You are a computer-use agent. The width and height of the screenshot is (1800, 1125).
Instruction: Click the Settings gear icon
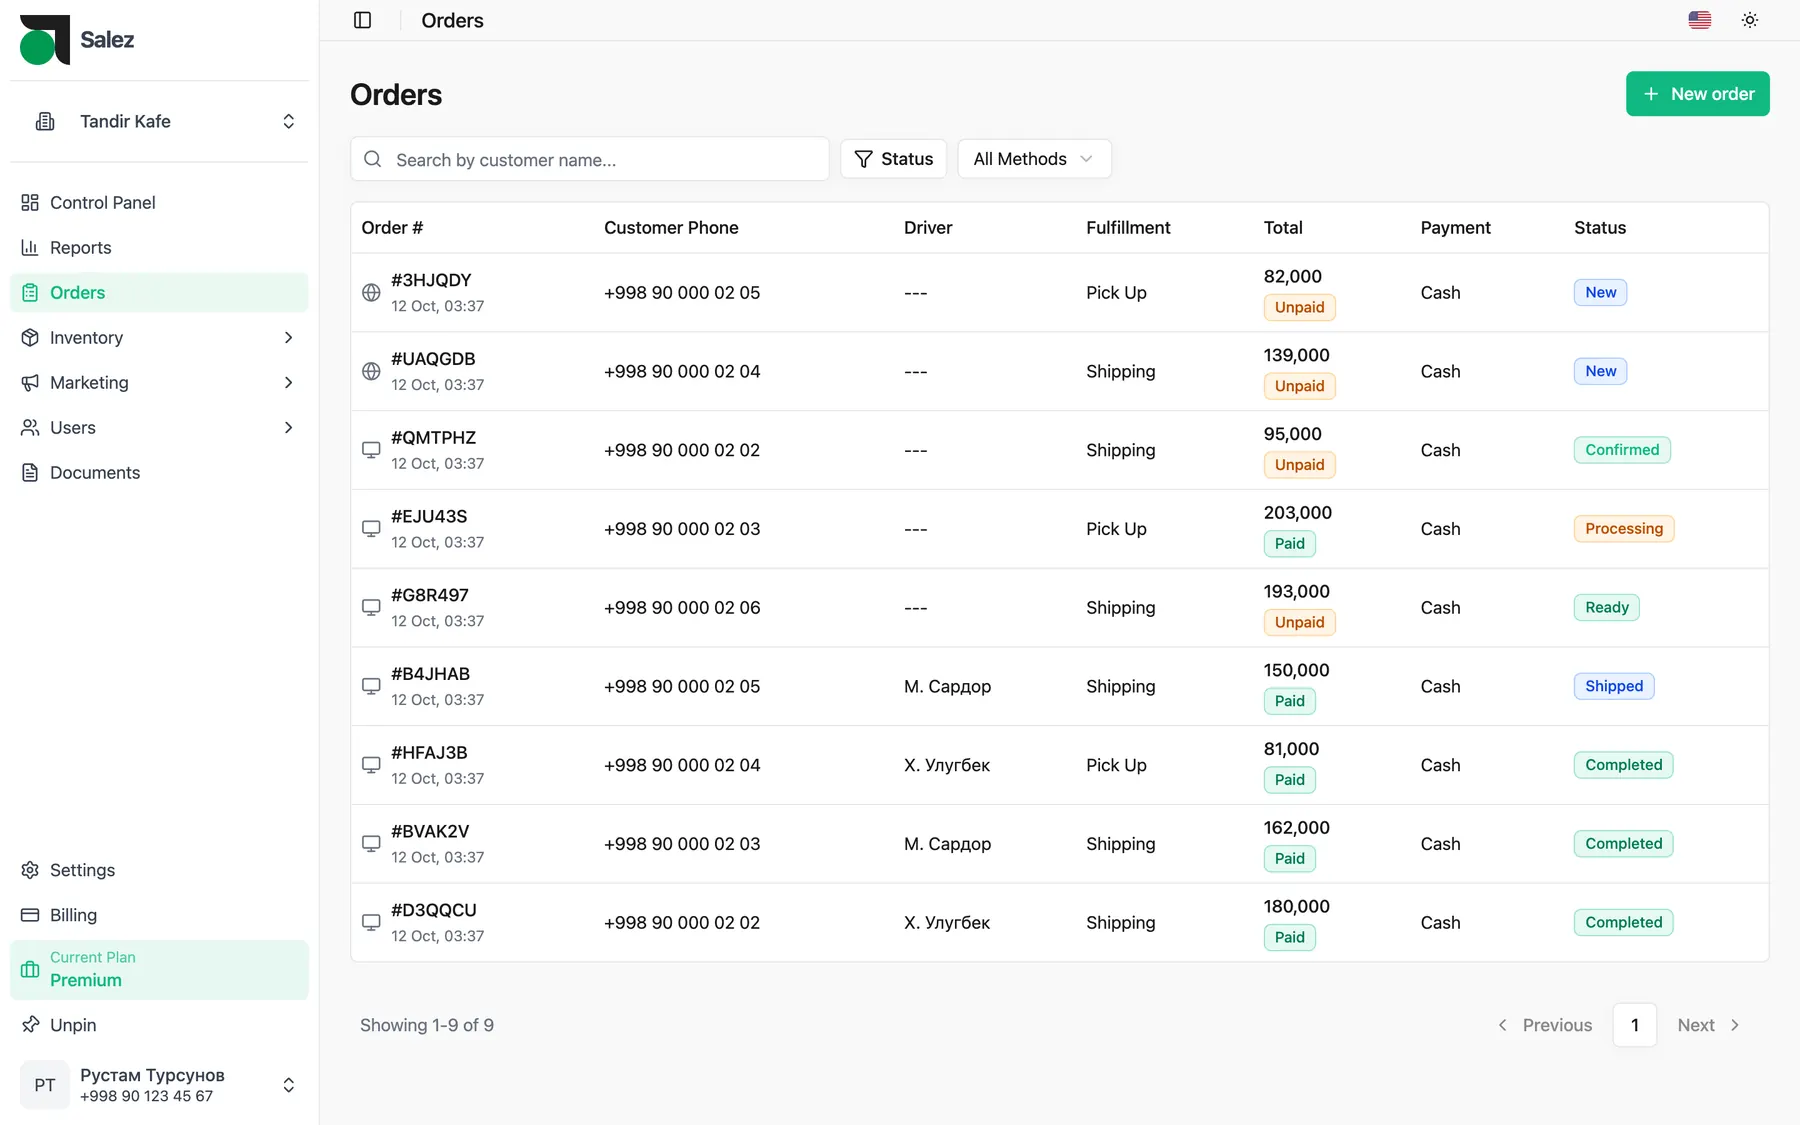pyautogui.click(x=30, y=870)
